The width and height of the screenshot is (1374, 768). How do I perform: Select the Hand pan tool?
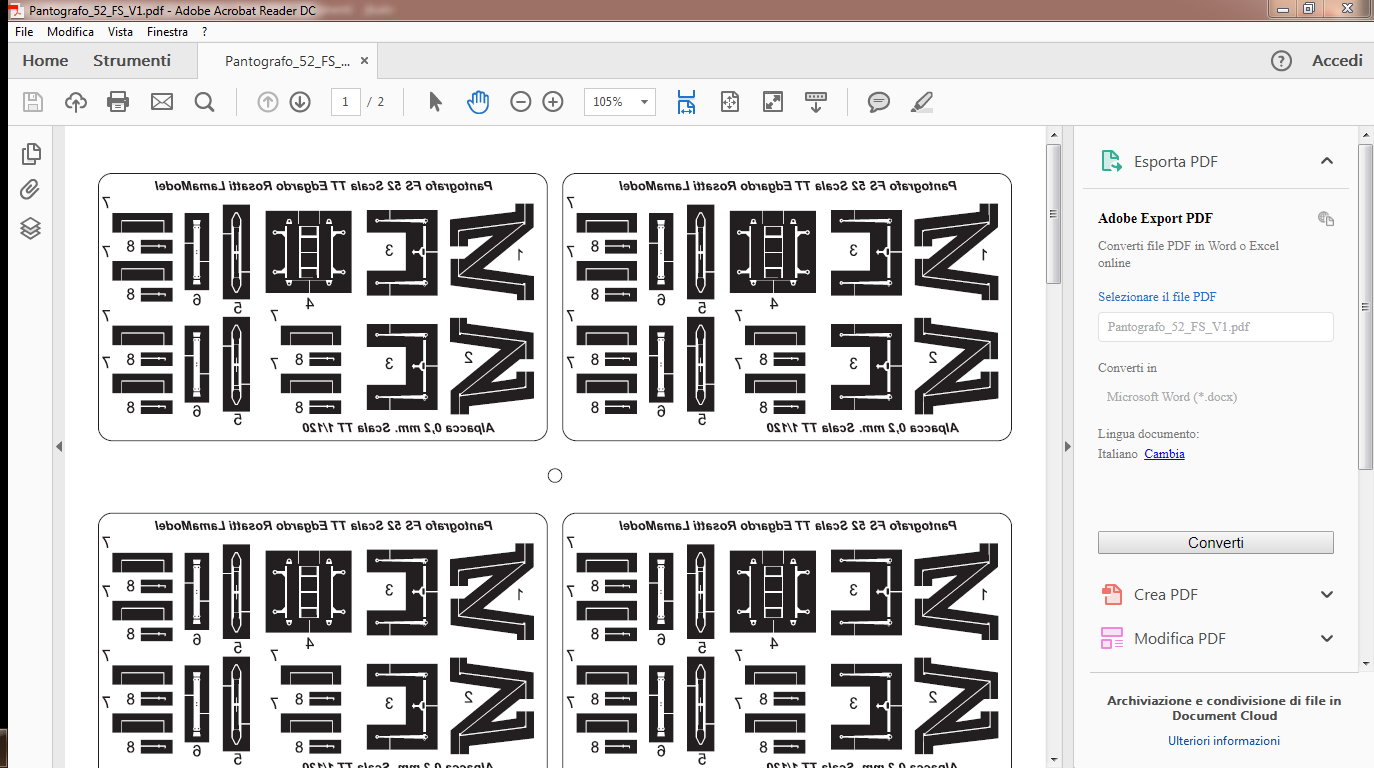478,102
